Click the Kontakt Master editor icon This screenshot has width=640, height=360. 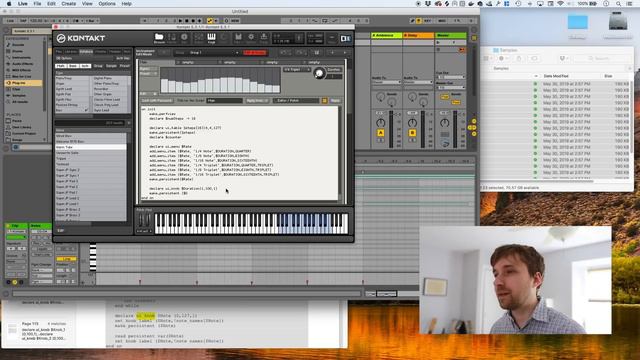pos(172,38)
